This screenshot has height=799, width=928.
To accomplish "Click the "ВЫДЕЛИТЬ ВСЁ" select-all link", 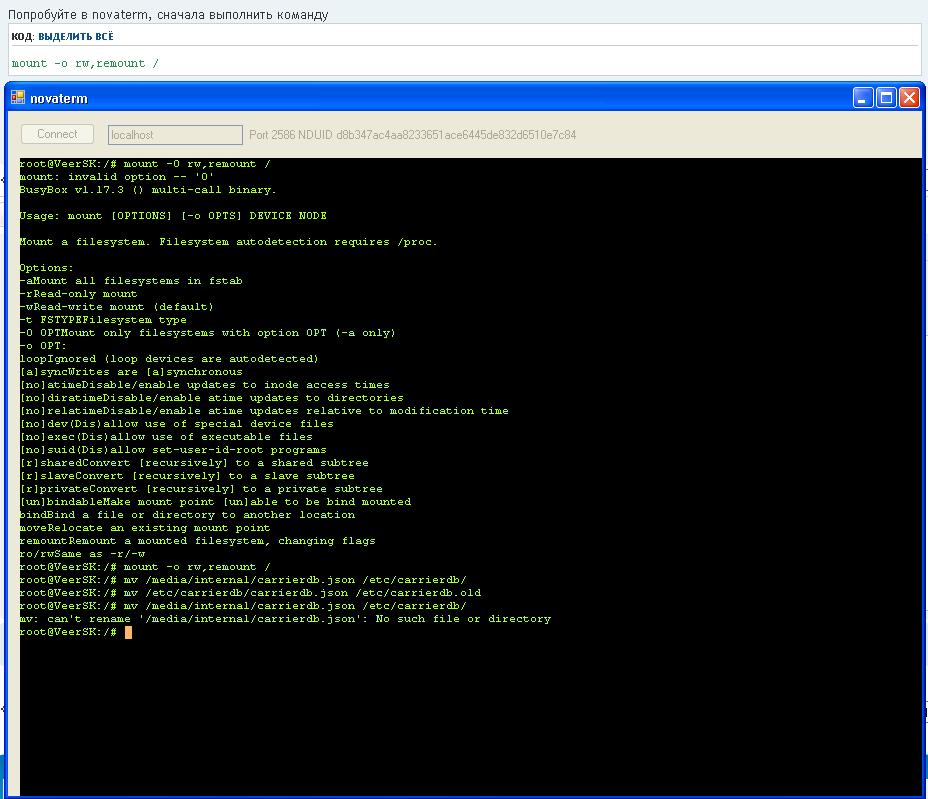I will (x=76, y=36).
